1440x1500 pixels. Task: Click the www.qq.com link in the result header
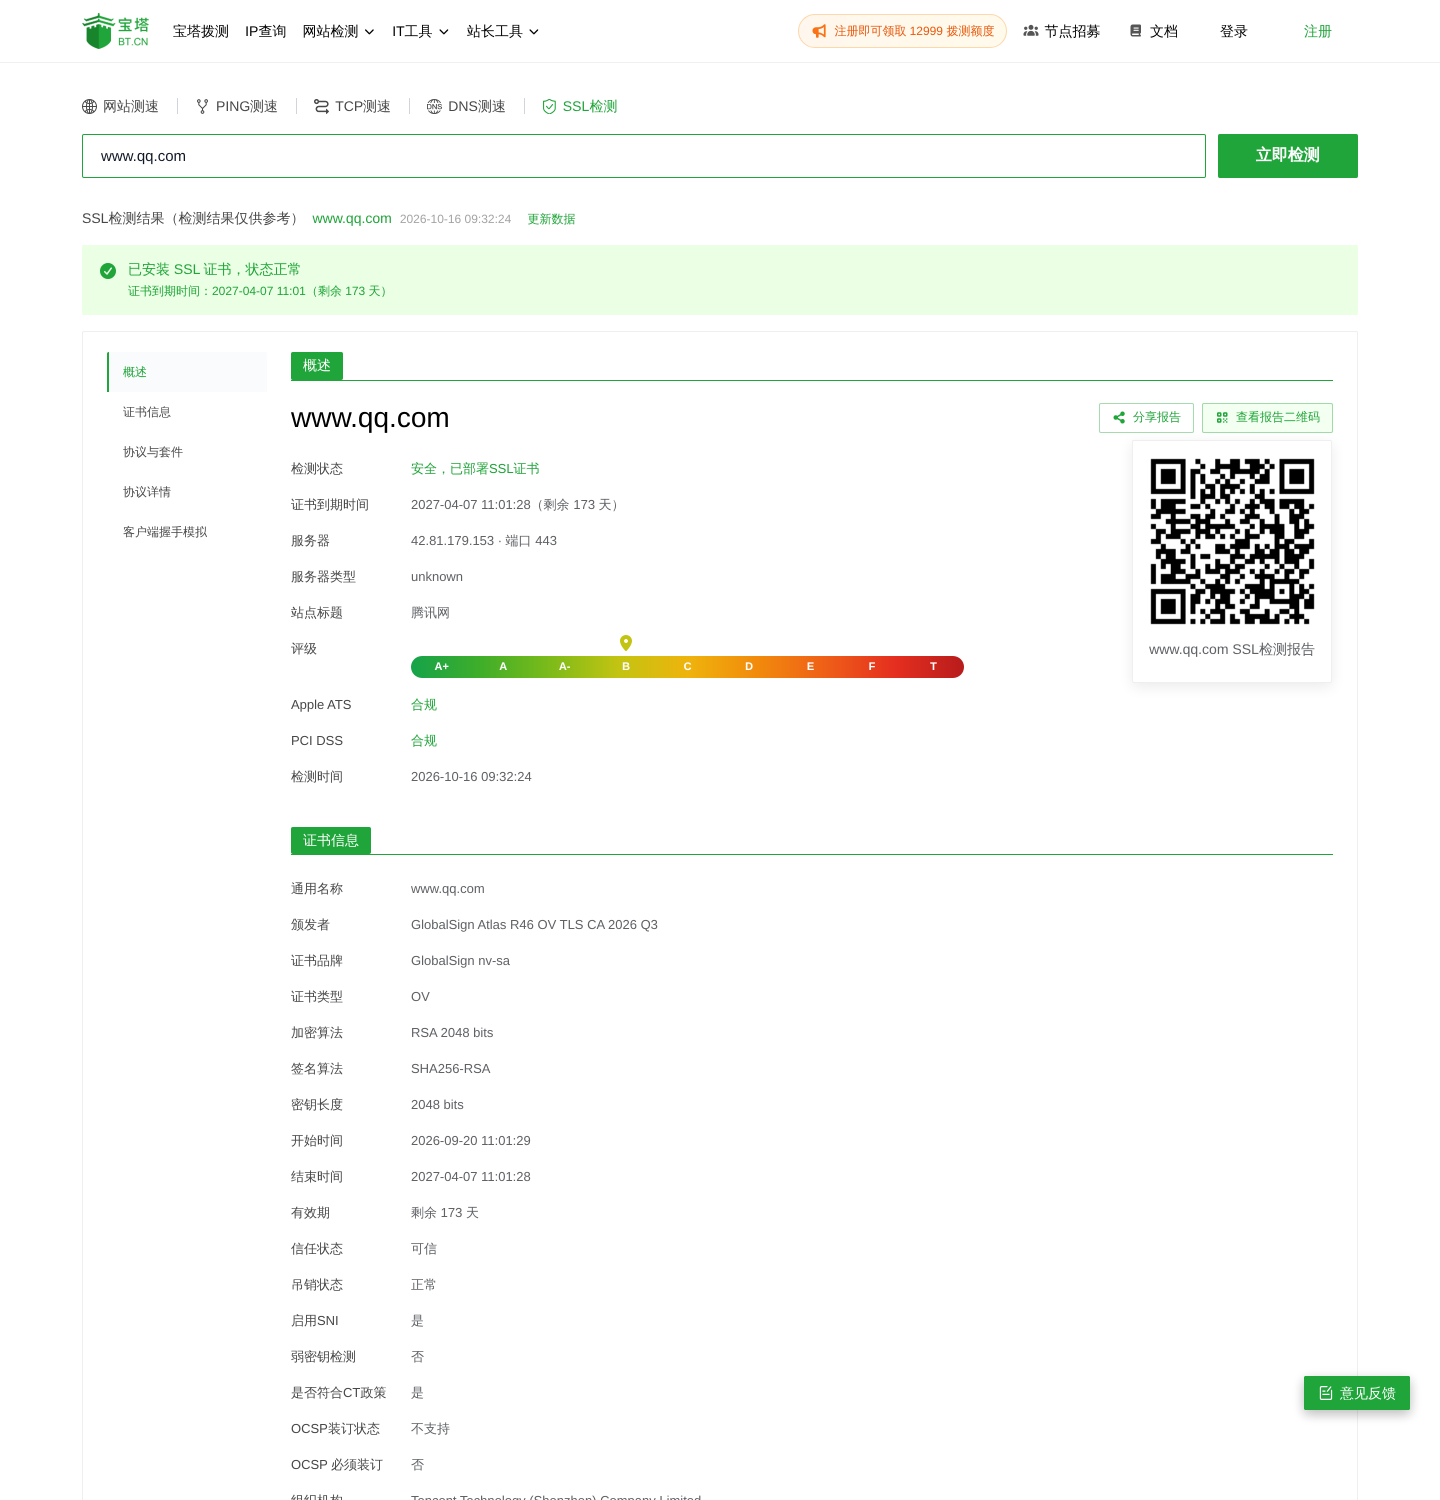point(352,218)
